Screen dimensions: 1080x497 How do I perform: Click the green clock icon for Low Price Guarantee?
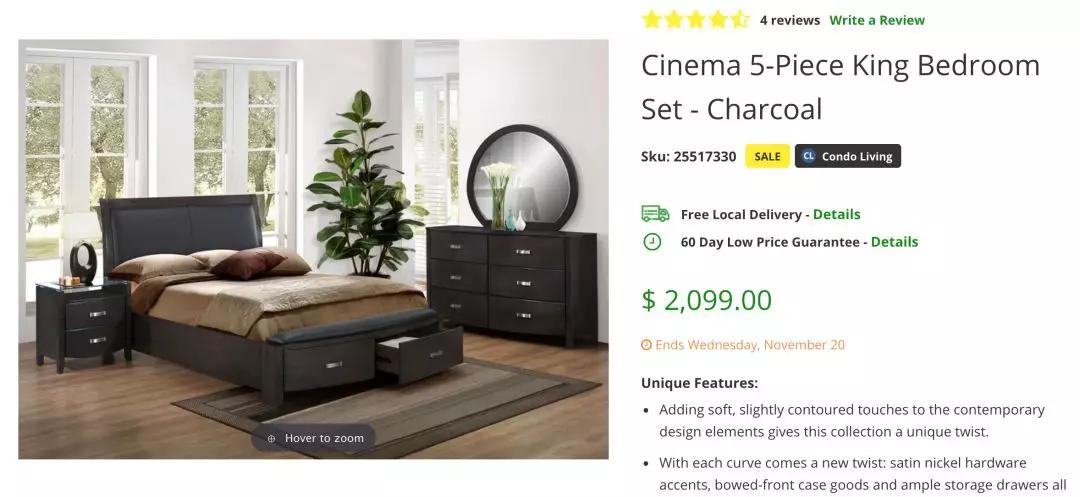coord(652,242)
